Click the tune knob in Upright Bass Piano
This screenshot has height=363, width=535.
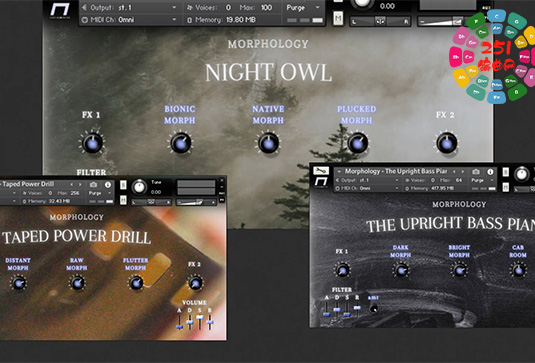click(x=521, y=174)
